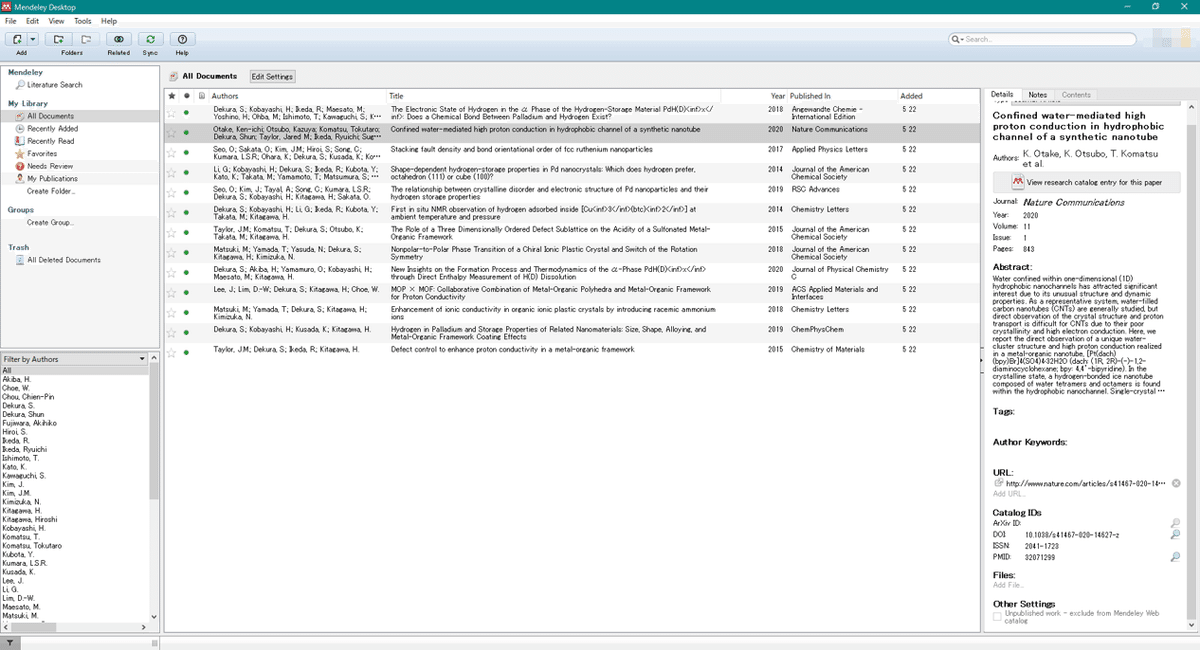The width and height of the screenshot is (1200, 650).
Task: Sort by favorite star column header
Action: 172,96
